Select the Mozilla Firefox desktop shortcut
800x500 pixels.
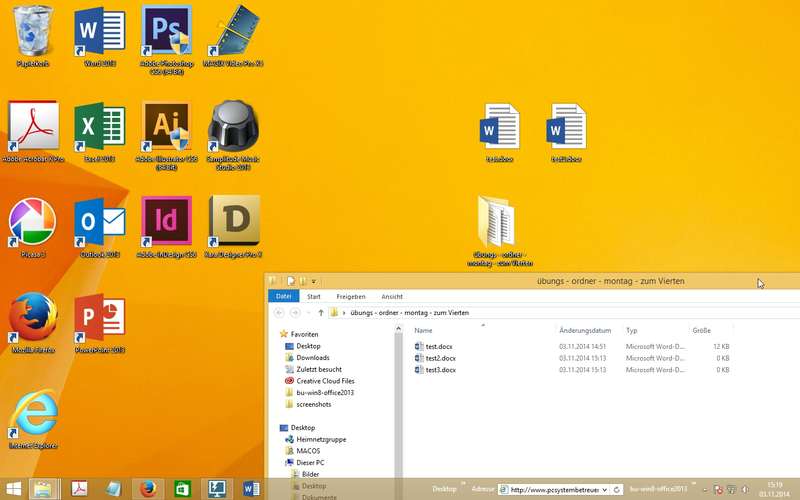[x=33, y=318]
